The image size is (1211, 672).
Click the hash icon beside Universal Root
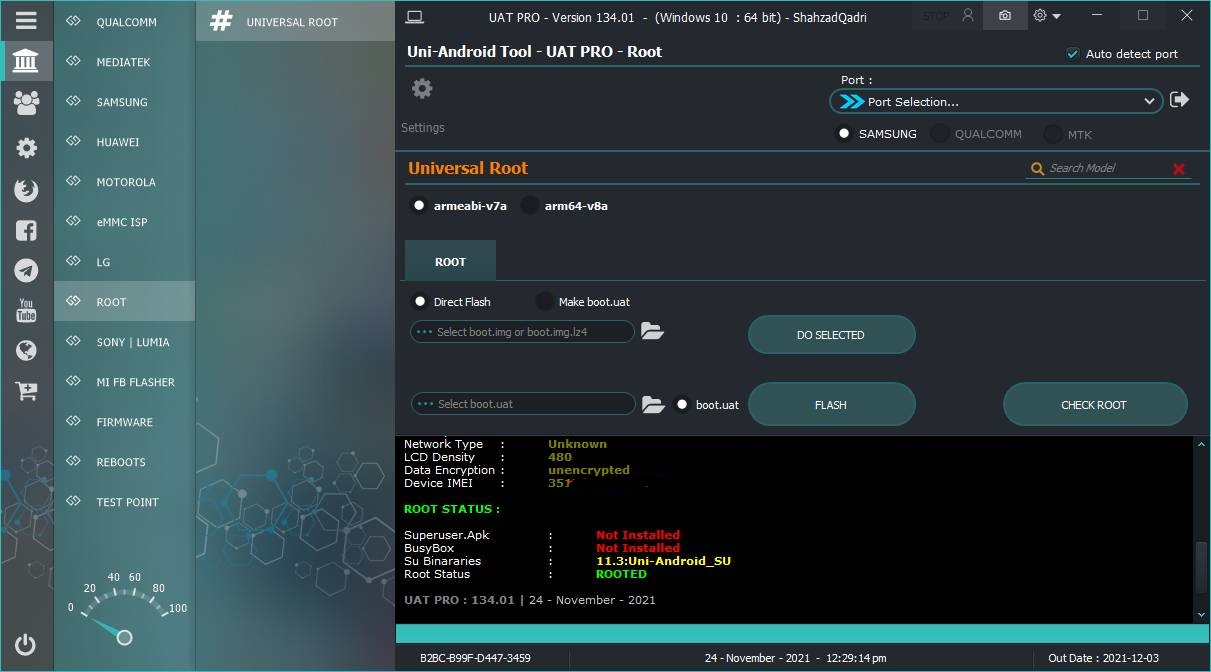pos(221,21)
